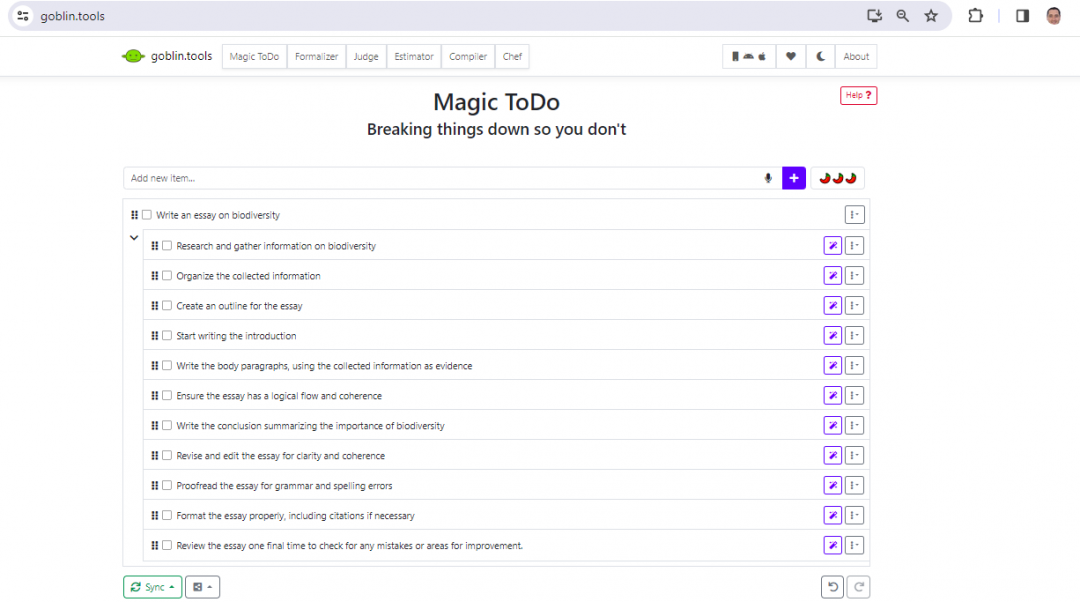Open the heart support icon in navbar
This screenshot has height=602, width=1080.
point(791,57)
